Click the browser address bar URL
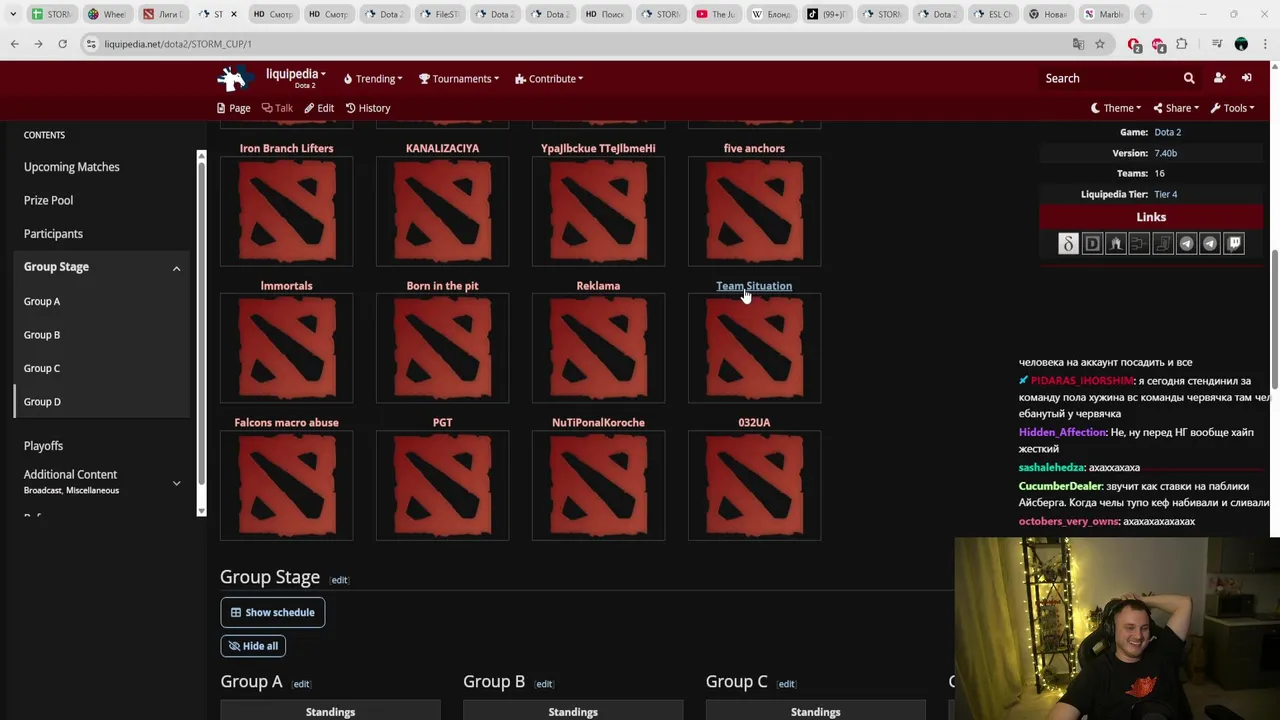Screen dimensions: 1280x720 178,44
